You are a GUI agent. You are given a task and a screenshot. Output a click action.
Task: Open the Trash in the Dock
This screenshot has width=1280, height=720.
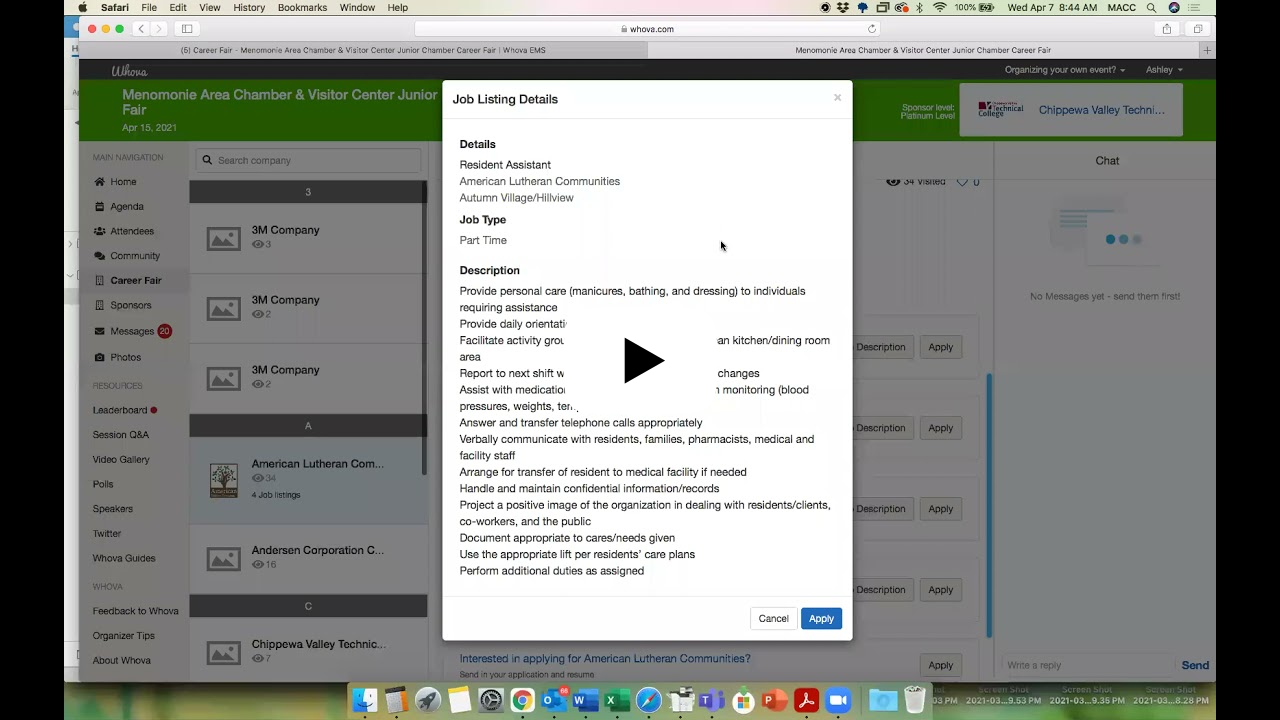click(x=914, y=700)
